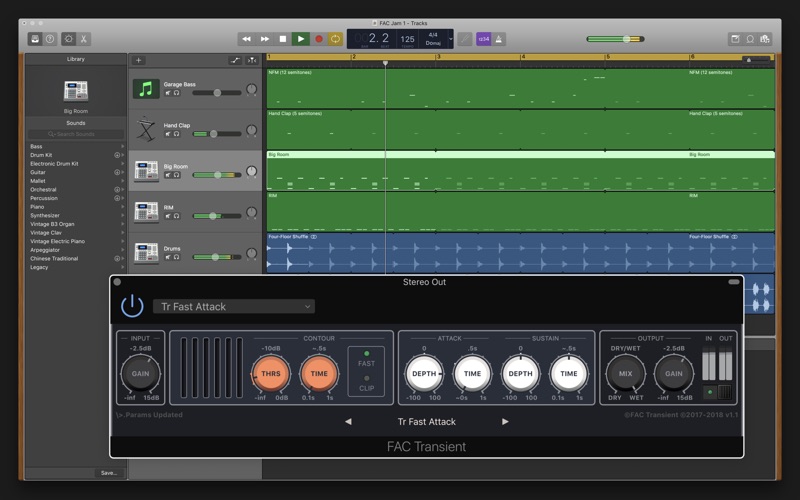Adjust Garage Bass track volume slider
This screenshot has height=500, width=800.
coord(217,93)
